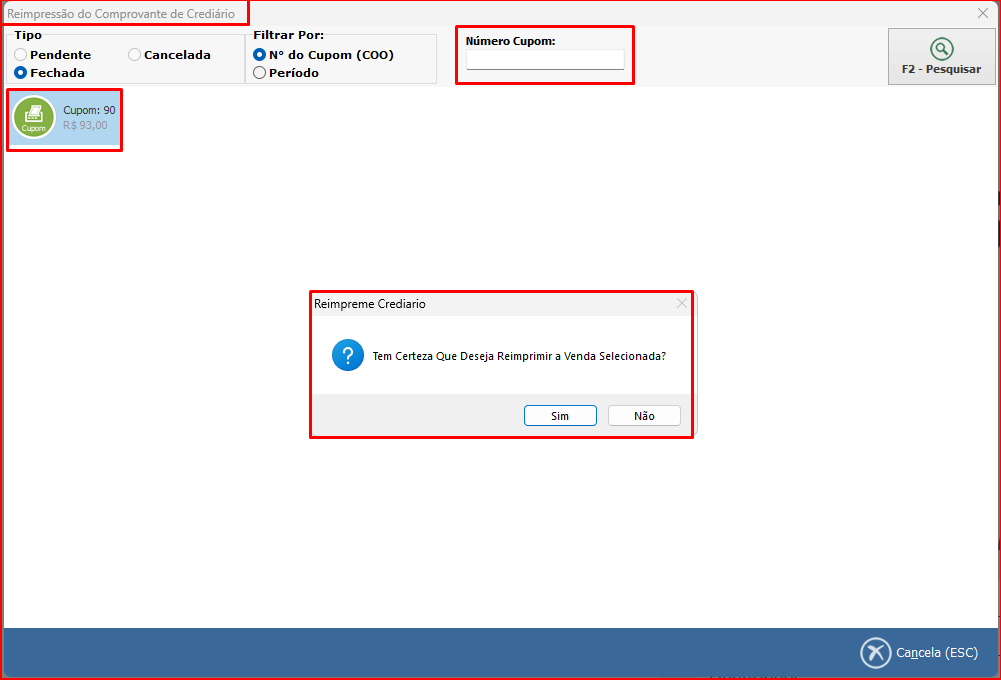Image resolution: width=1001 pixels, height=680 pixels.
Task: Click the R$ 93,00 value text
Action: pos(85,126)
